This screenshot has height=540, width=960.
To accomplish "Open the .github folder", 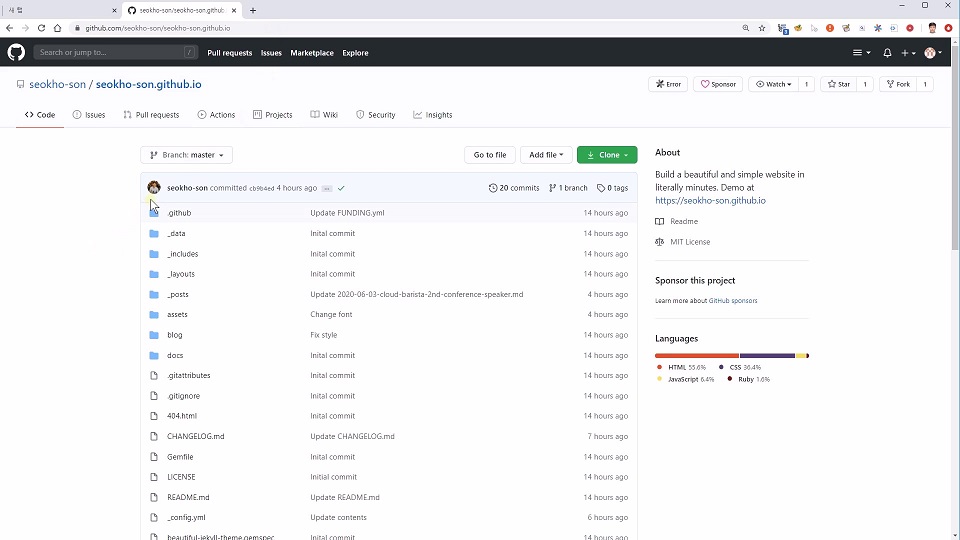I will click(179, 213).
